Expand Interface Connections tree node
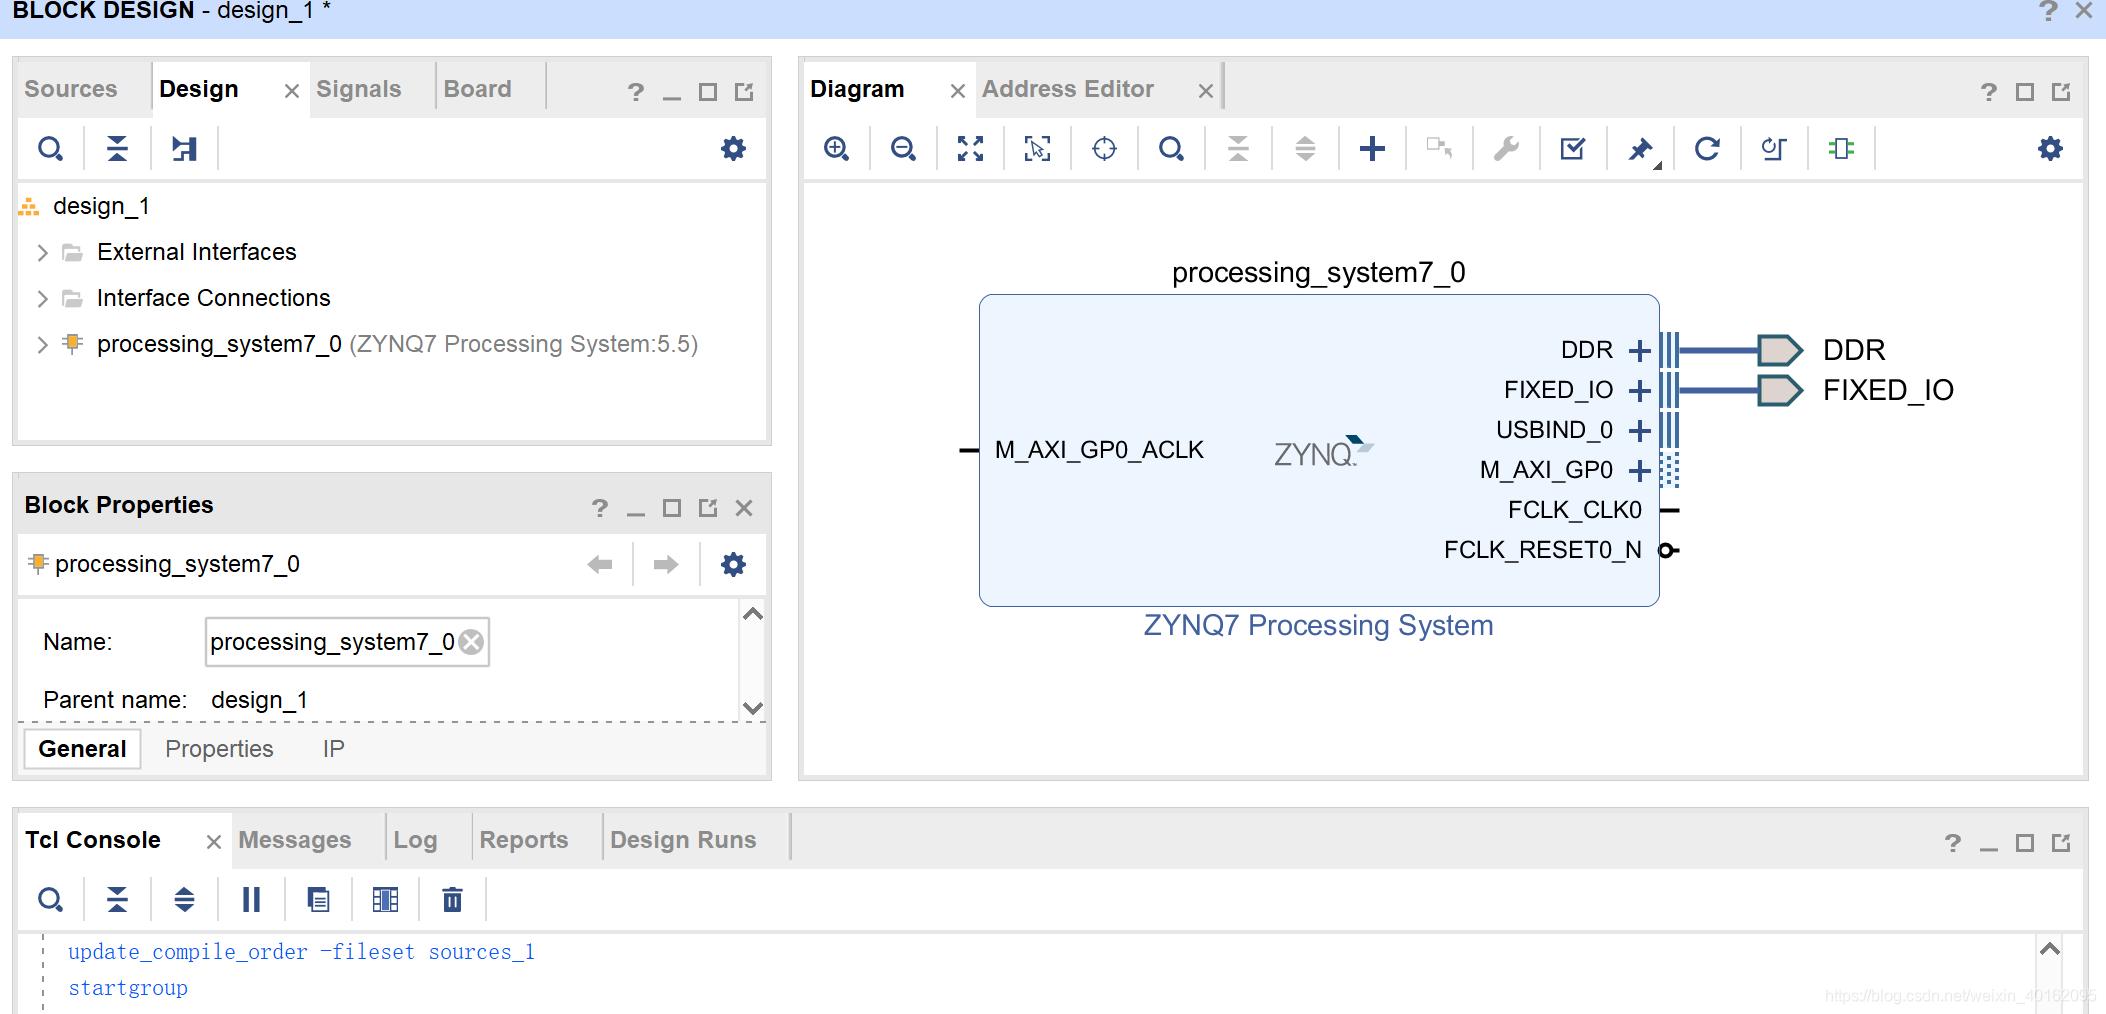Image resolution: width=2106 pixels, height=1014 pixels. click(x=42, y=299)
